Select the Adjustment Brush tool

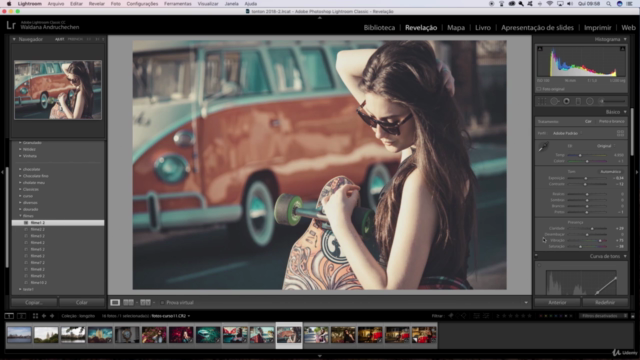point(612,101)
